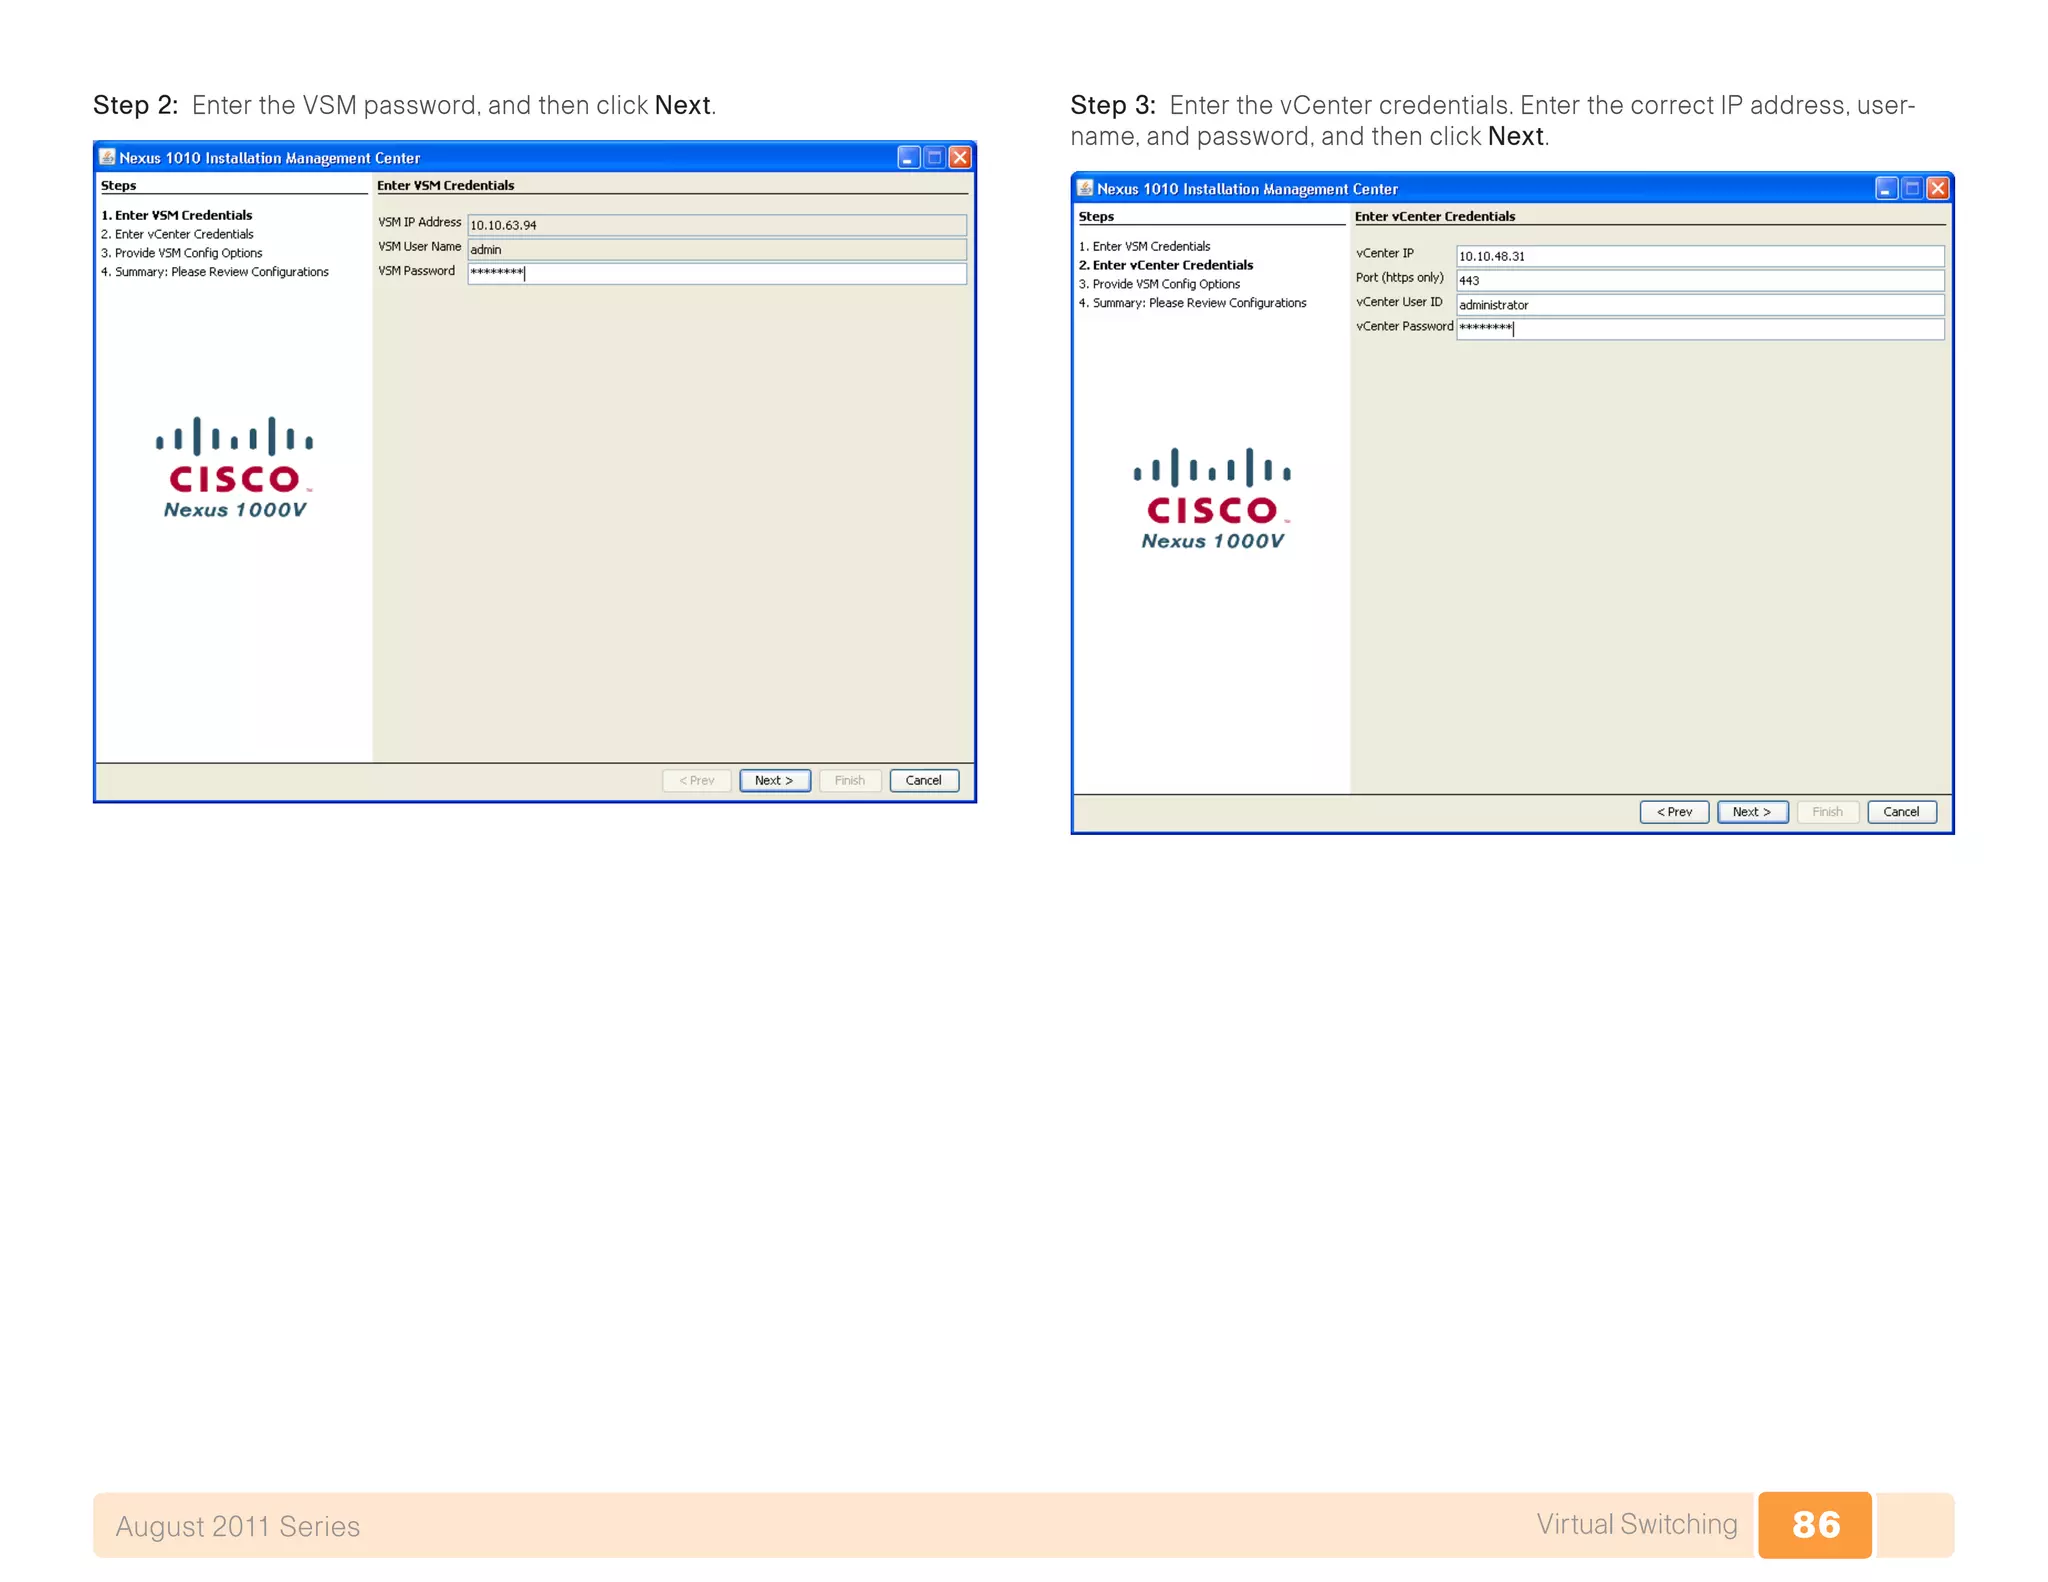This screenshot has width=2048, height=1582.
Task: Click into the VSM Password field
Action: [x=716, y=273]
